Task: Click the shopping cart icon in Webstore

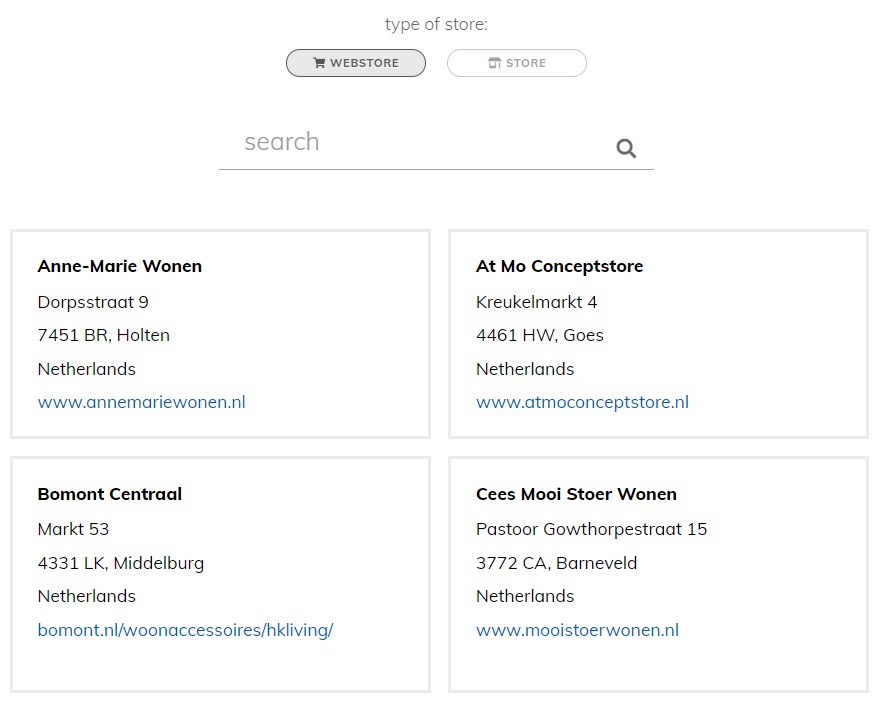Action: pos(319,63)
